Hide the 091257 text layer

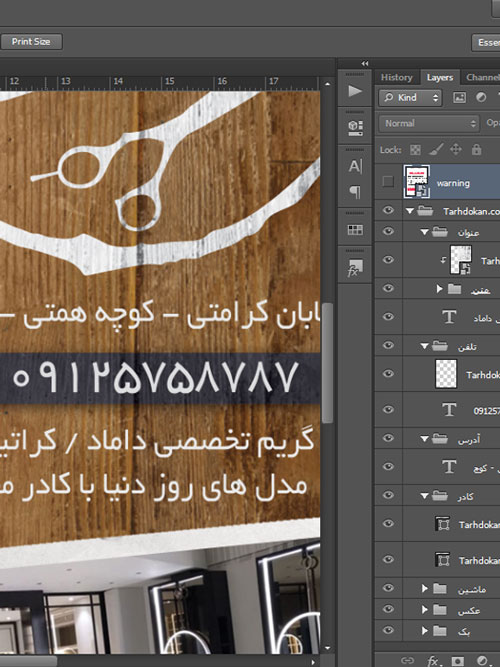pos(388,410)
